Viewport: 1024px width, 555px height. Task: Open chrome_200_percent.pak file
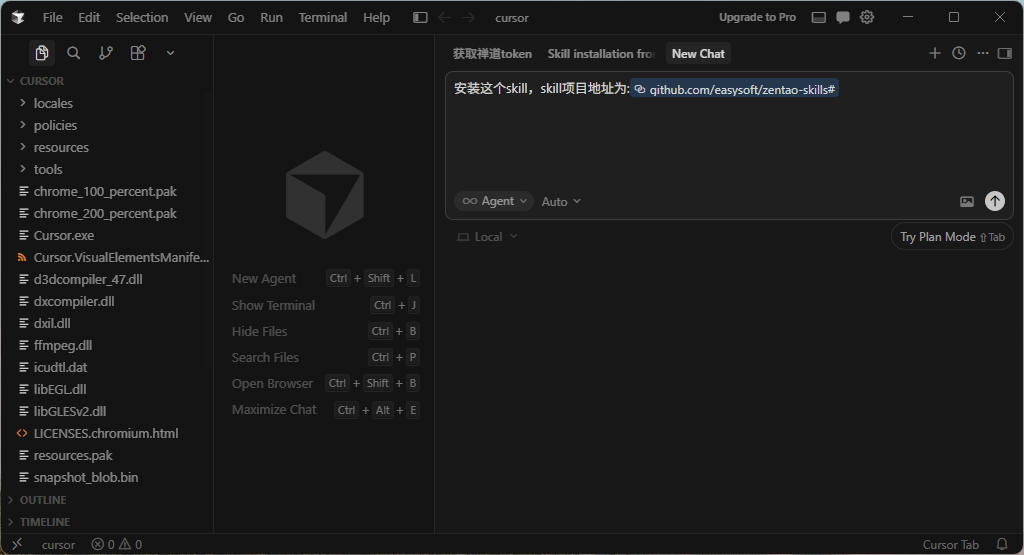coord(106,214)
